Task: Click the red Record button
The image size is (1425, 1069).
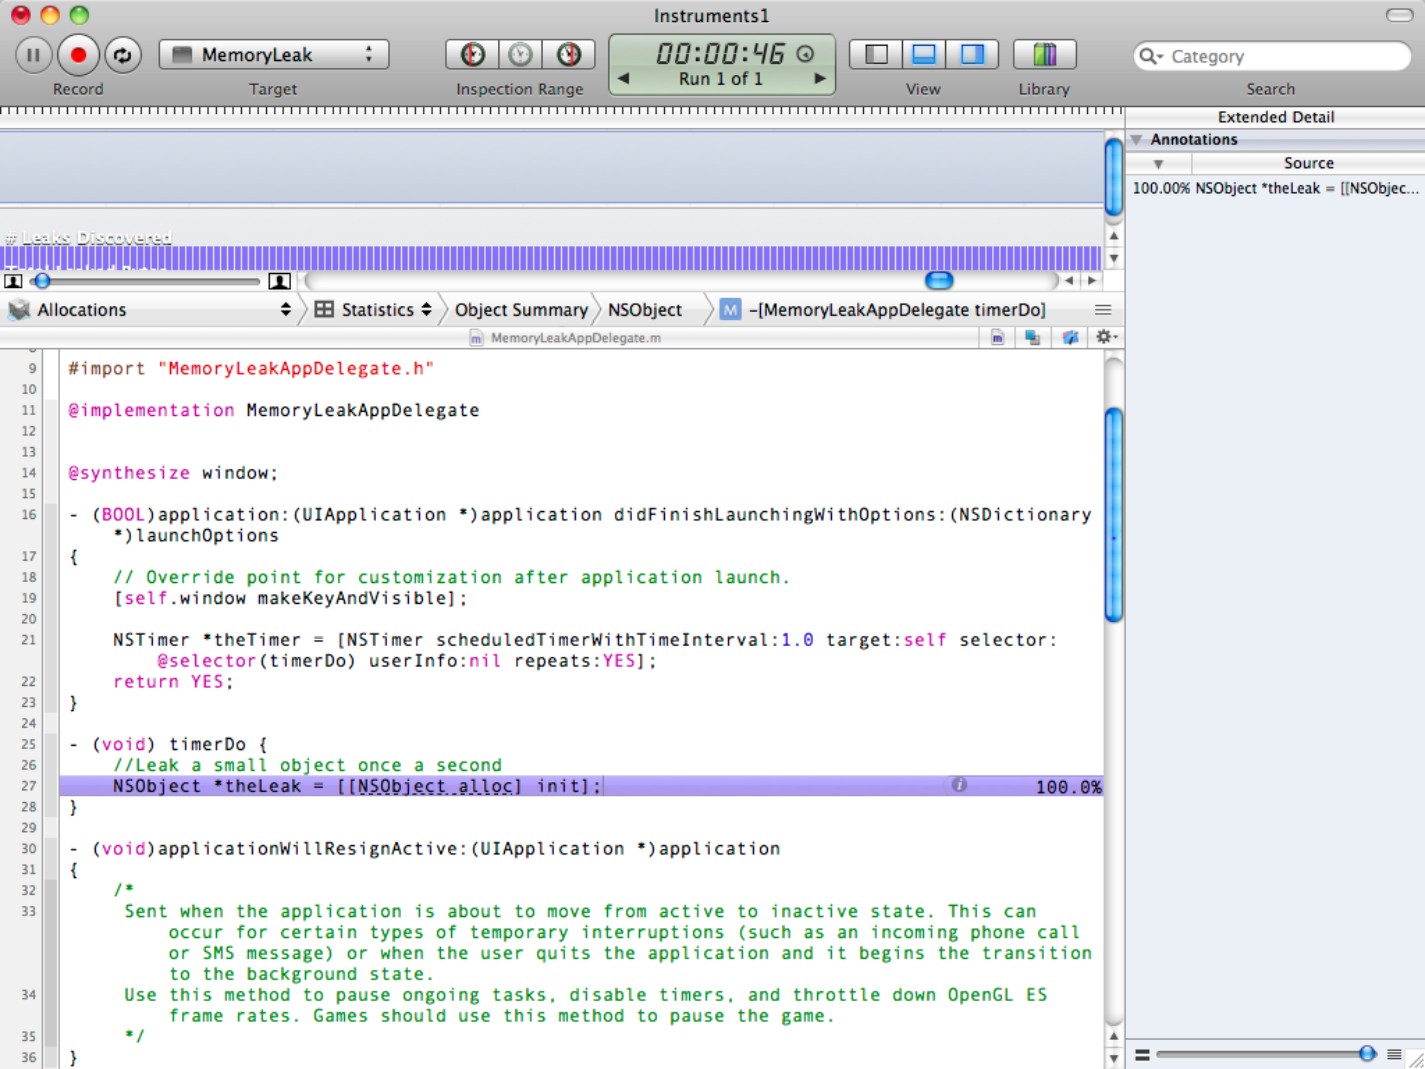Action: click(78, 55)
